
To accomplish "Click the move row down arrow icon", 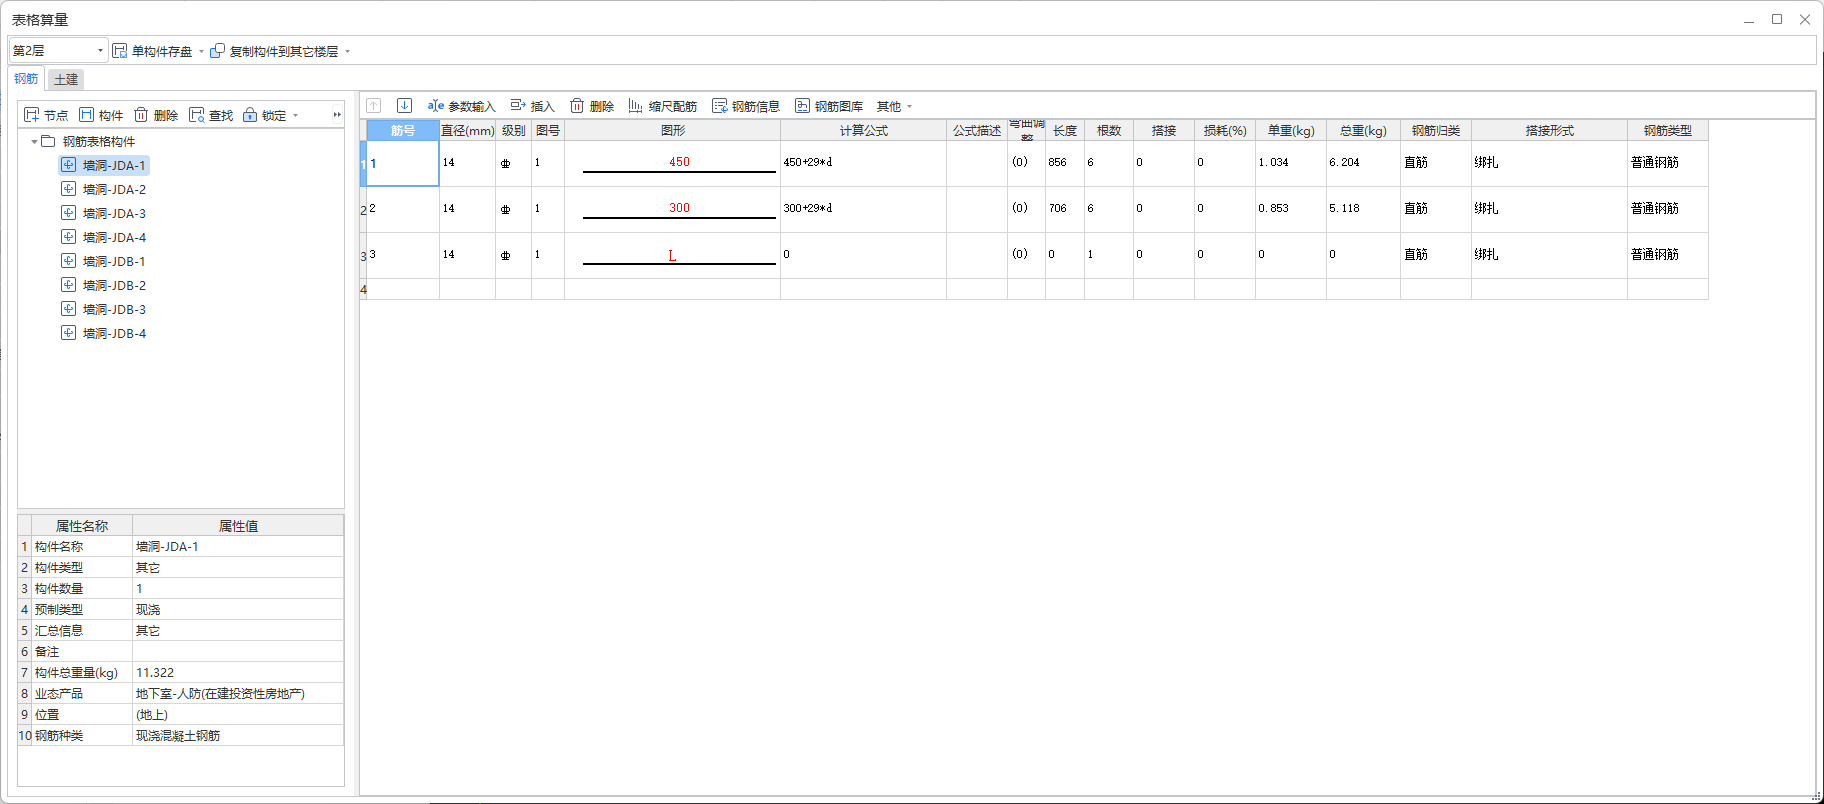I will pos(404,105).
